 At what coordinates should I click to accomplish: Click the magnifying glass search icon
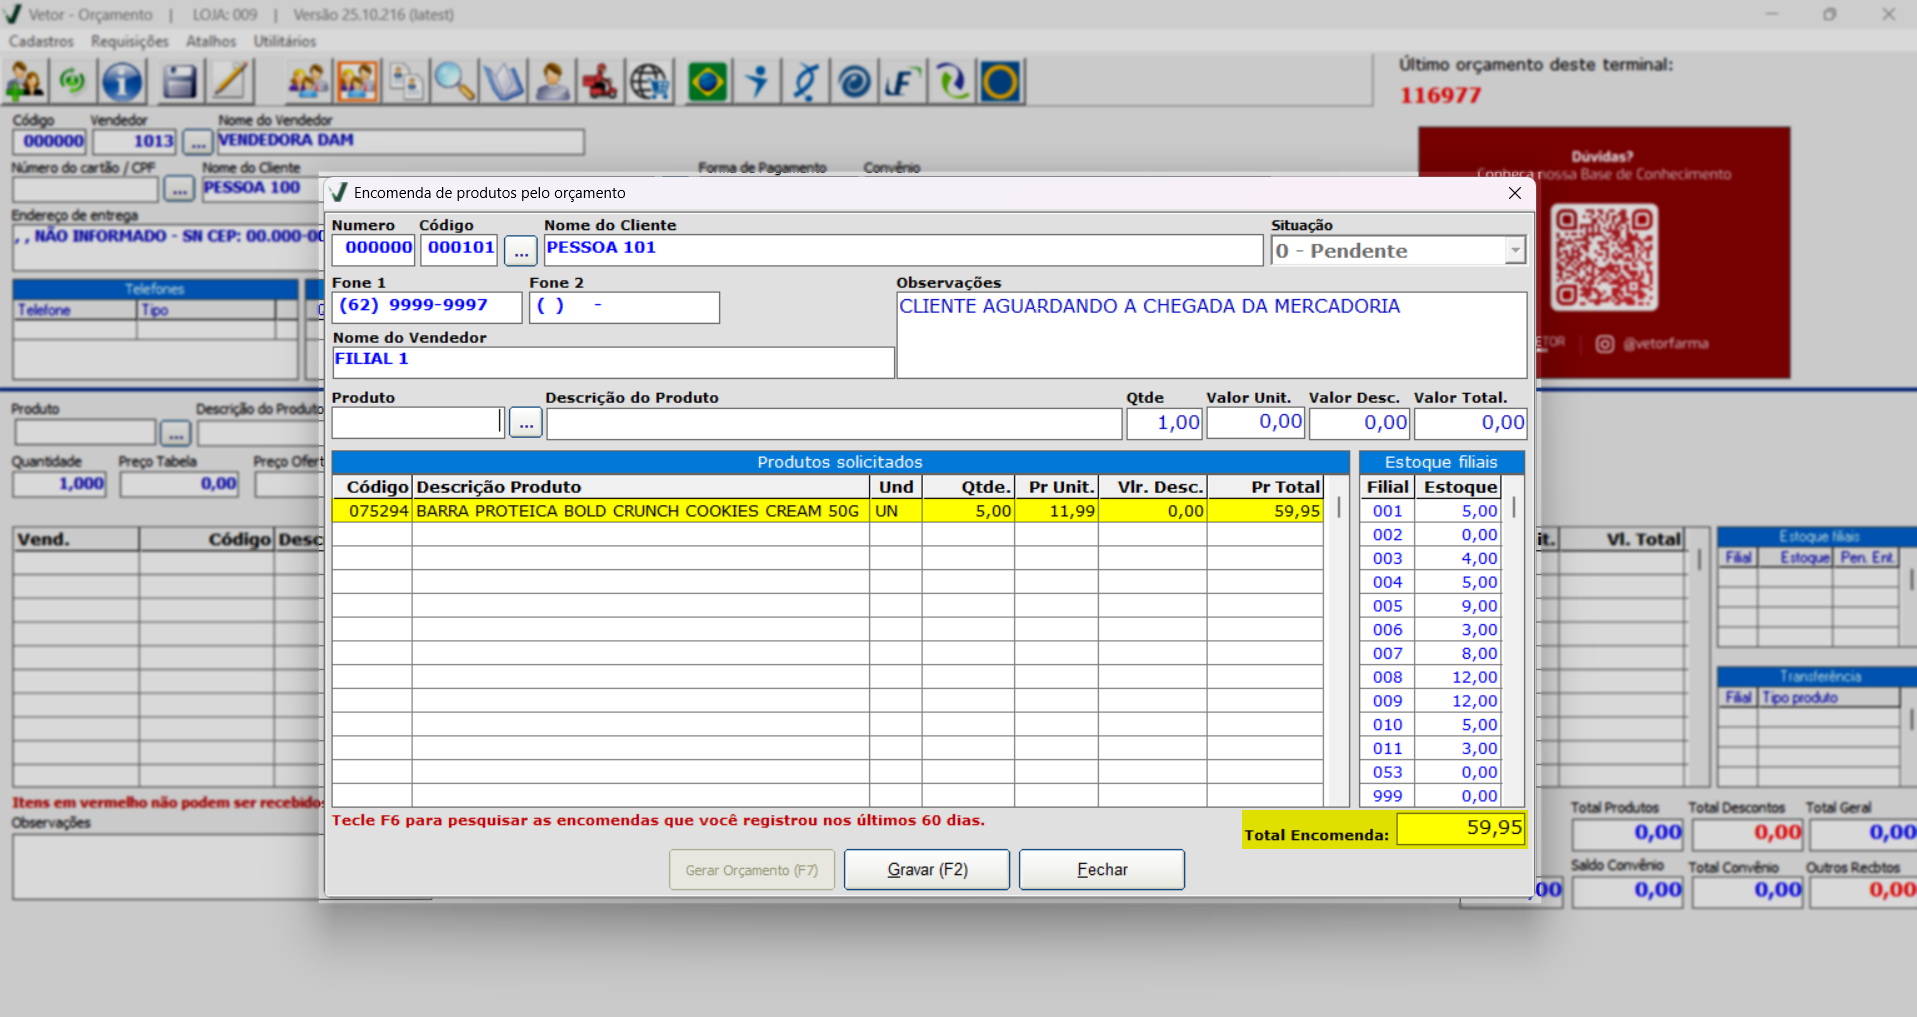point(454,82)
